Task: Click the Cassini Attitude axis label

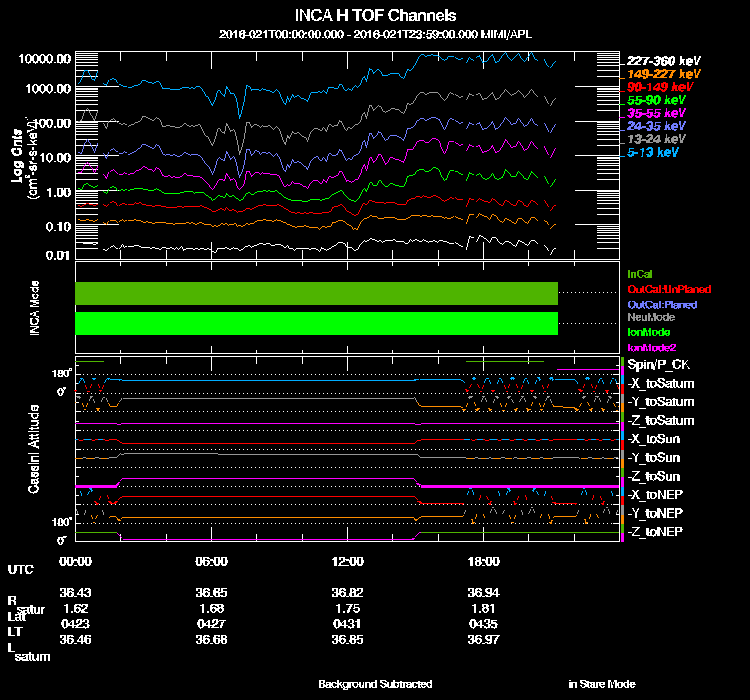Action: [x=34, y=449]
